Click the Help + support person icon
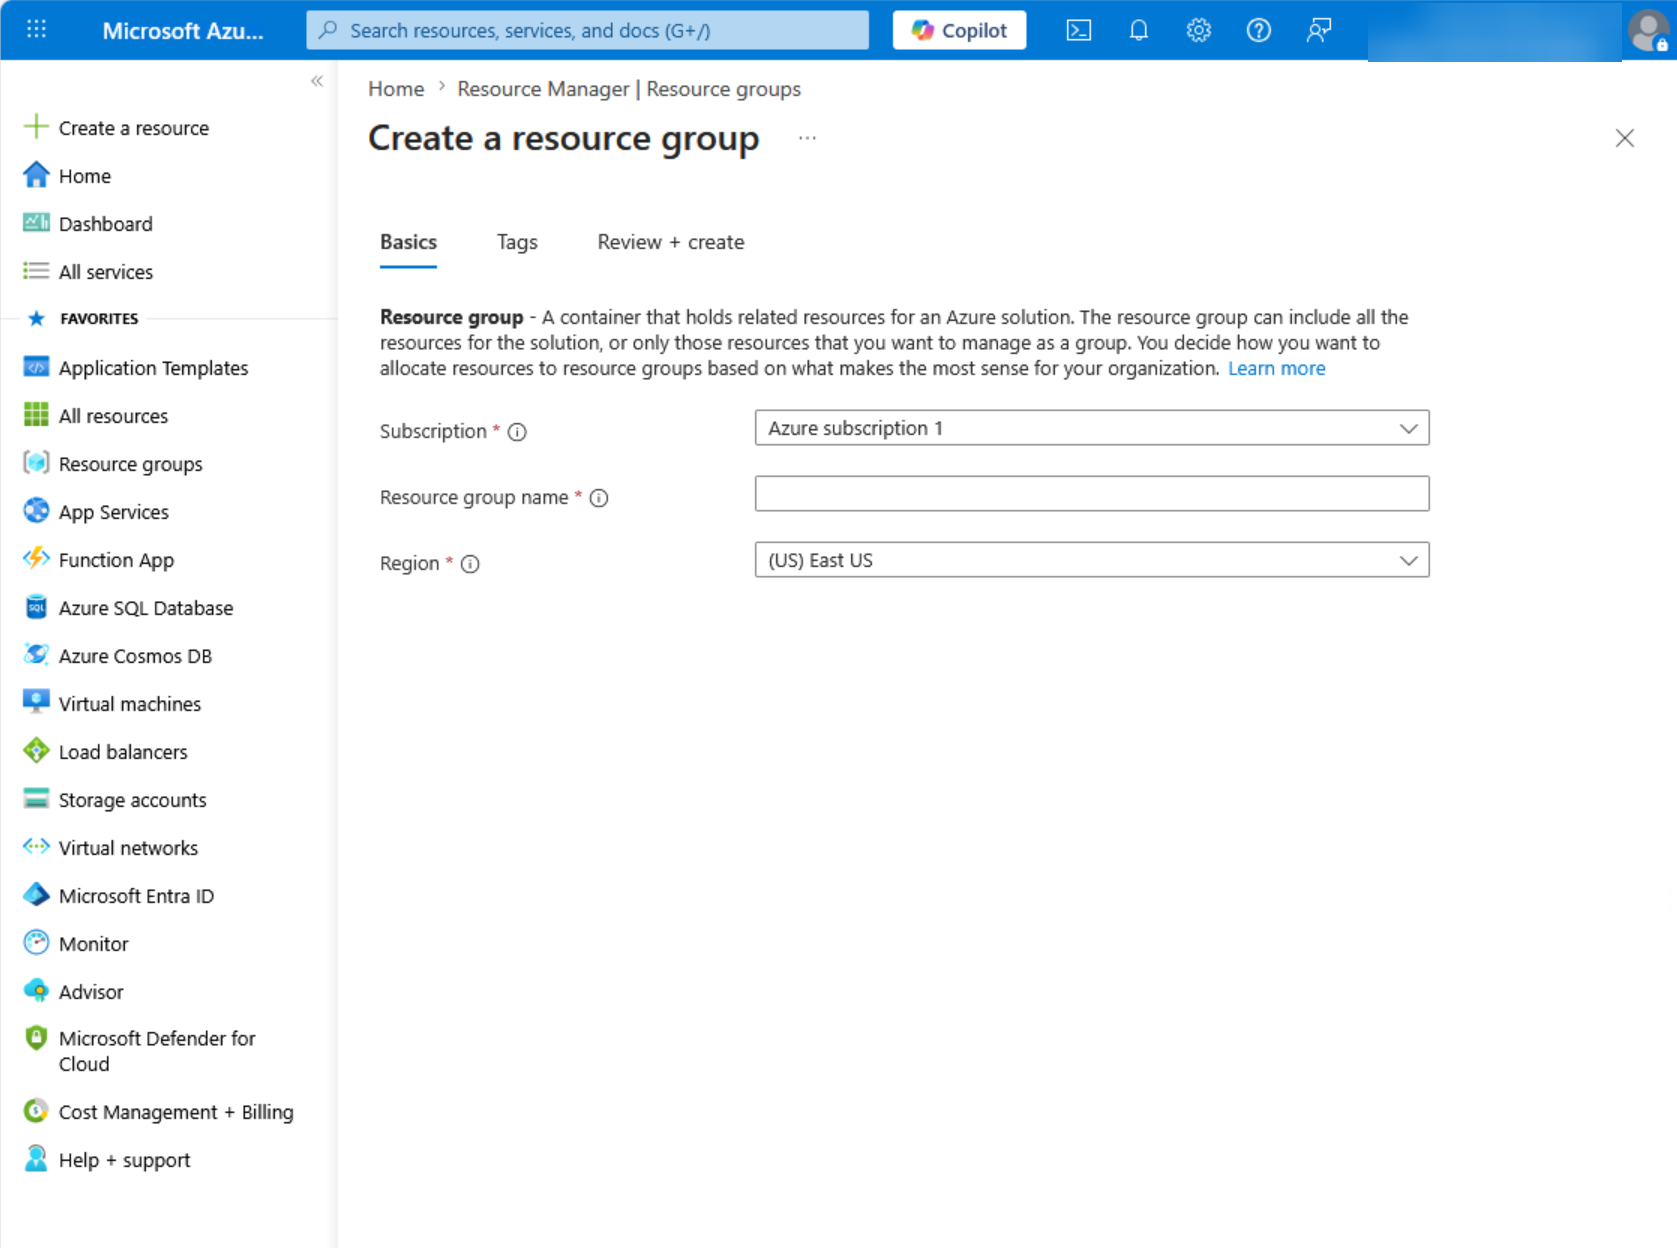This screenshot has width=1677, height=1248. click(36, 1159)
